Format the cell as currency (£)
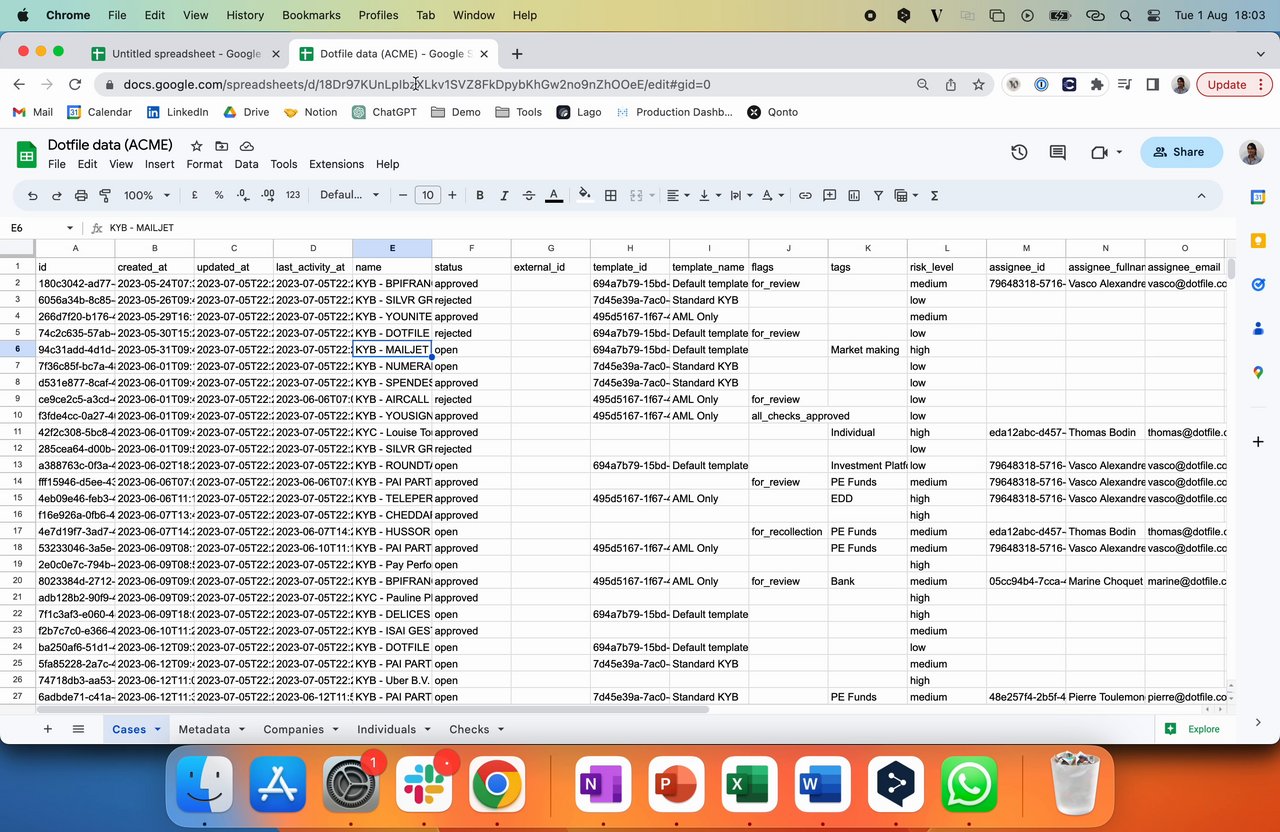The width and height of the screenshot is (1280, 832). tap(194, 196)
